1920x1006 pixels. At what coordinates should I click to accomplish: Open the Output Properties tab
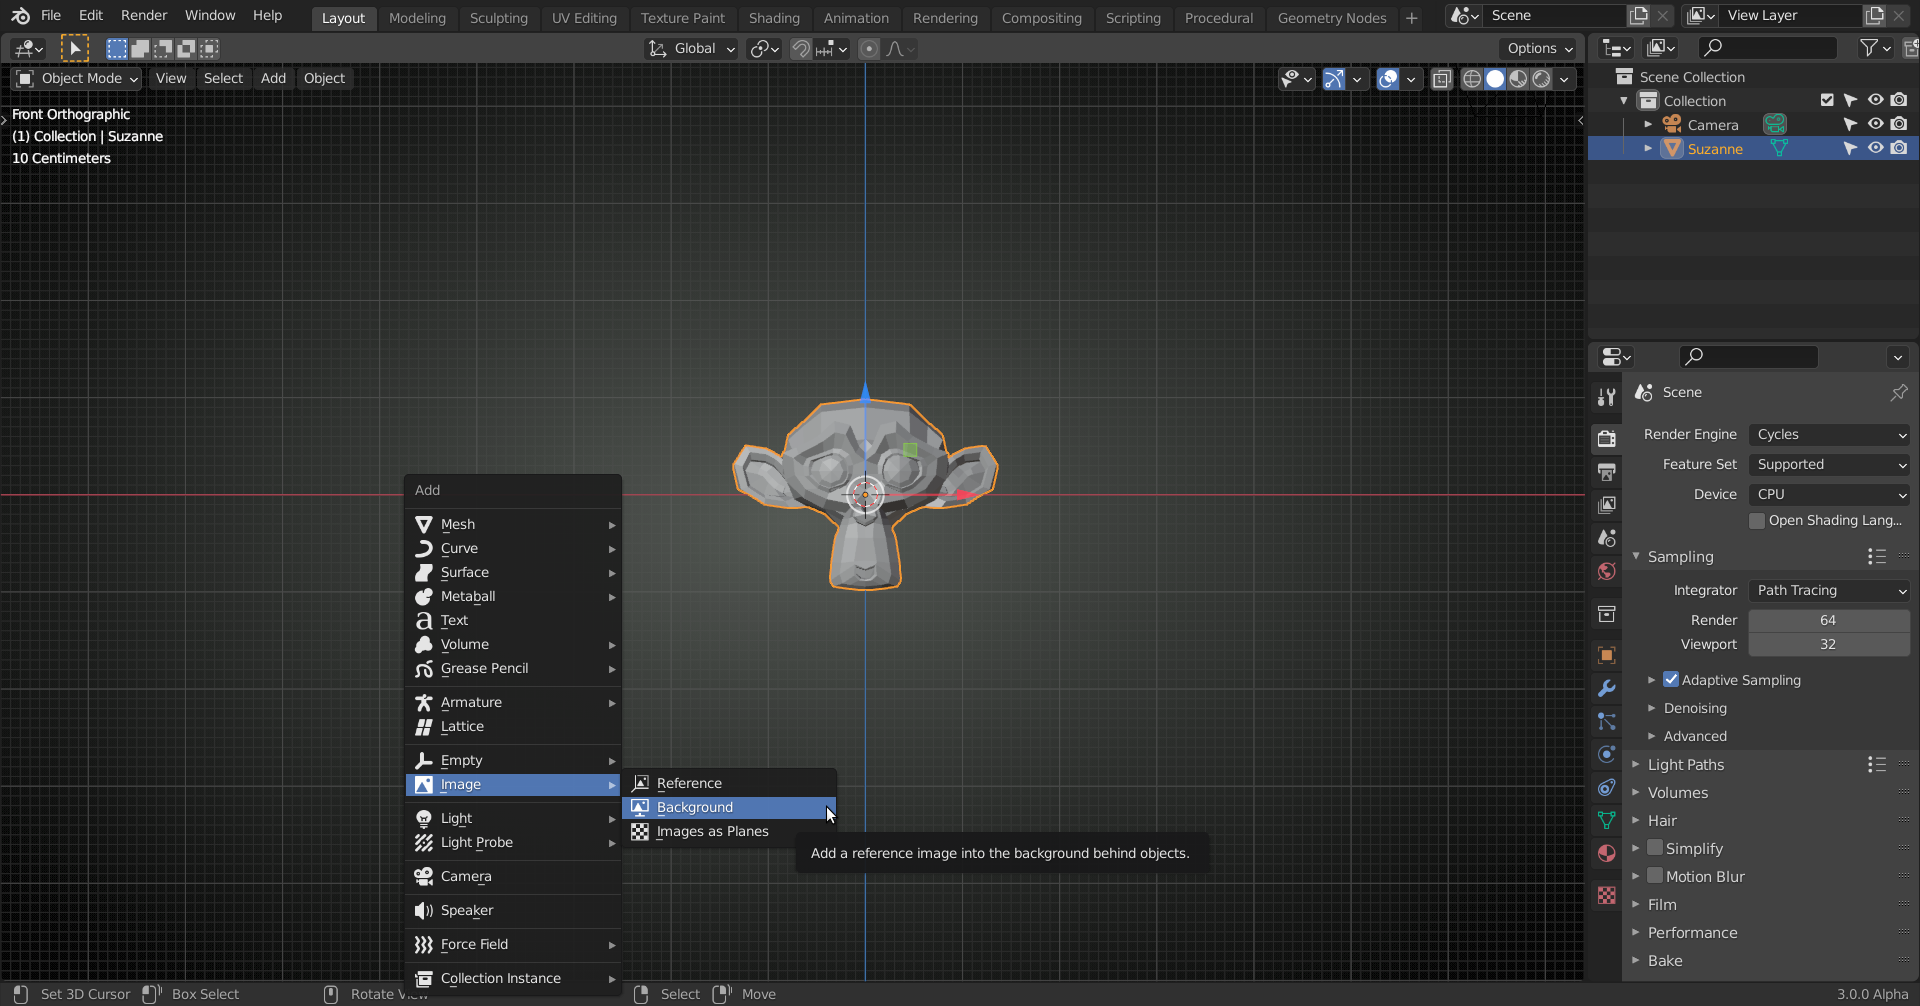(1606, 472)
